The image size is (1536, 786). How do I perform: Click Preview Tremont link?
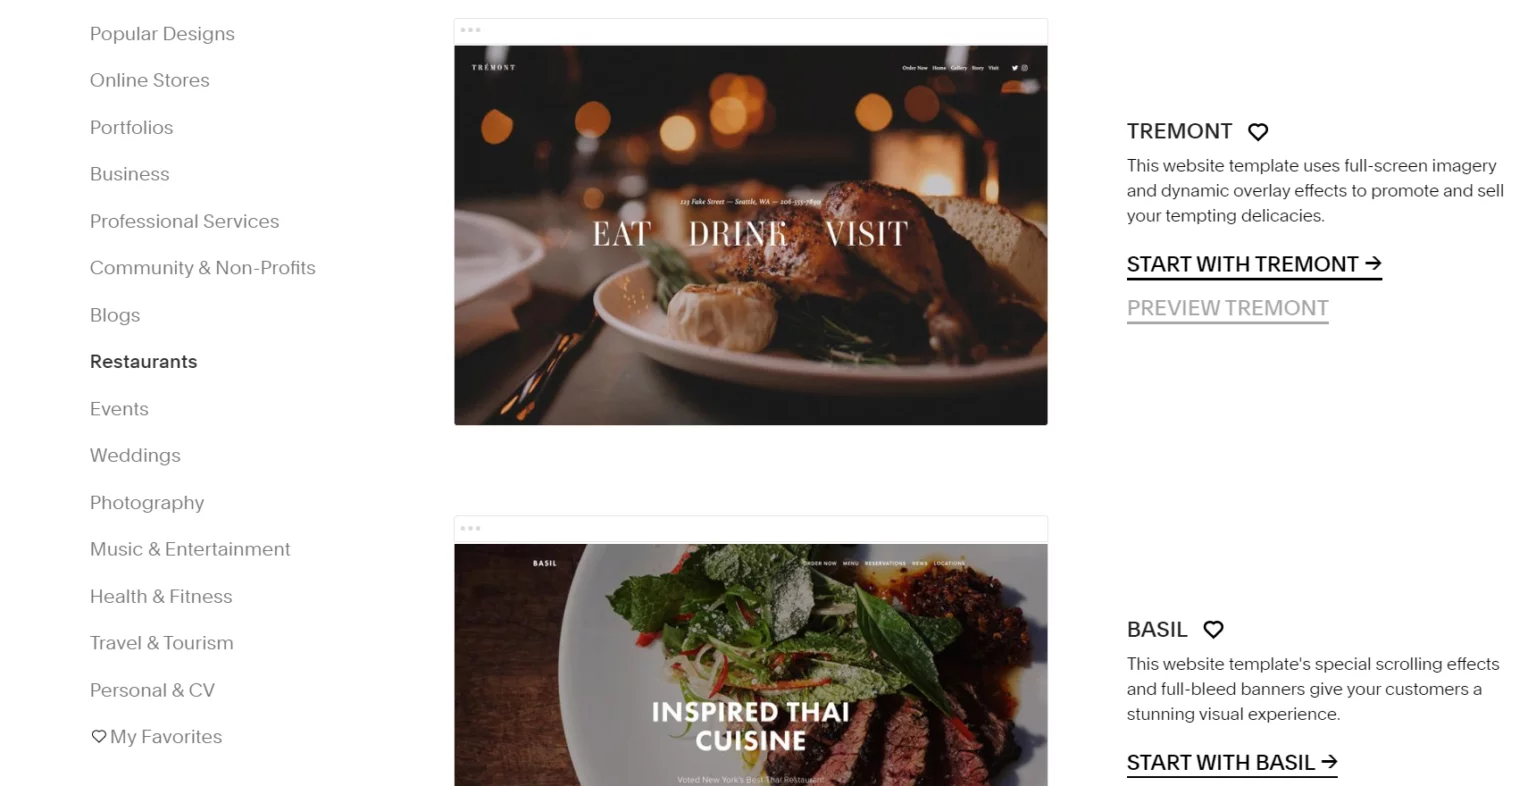coord(1227,308)
